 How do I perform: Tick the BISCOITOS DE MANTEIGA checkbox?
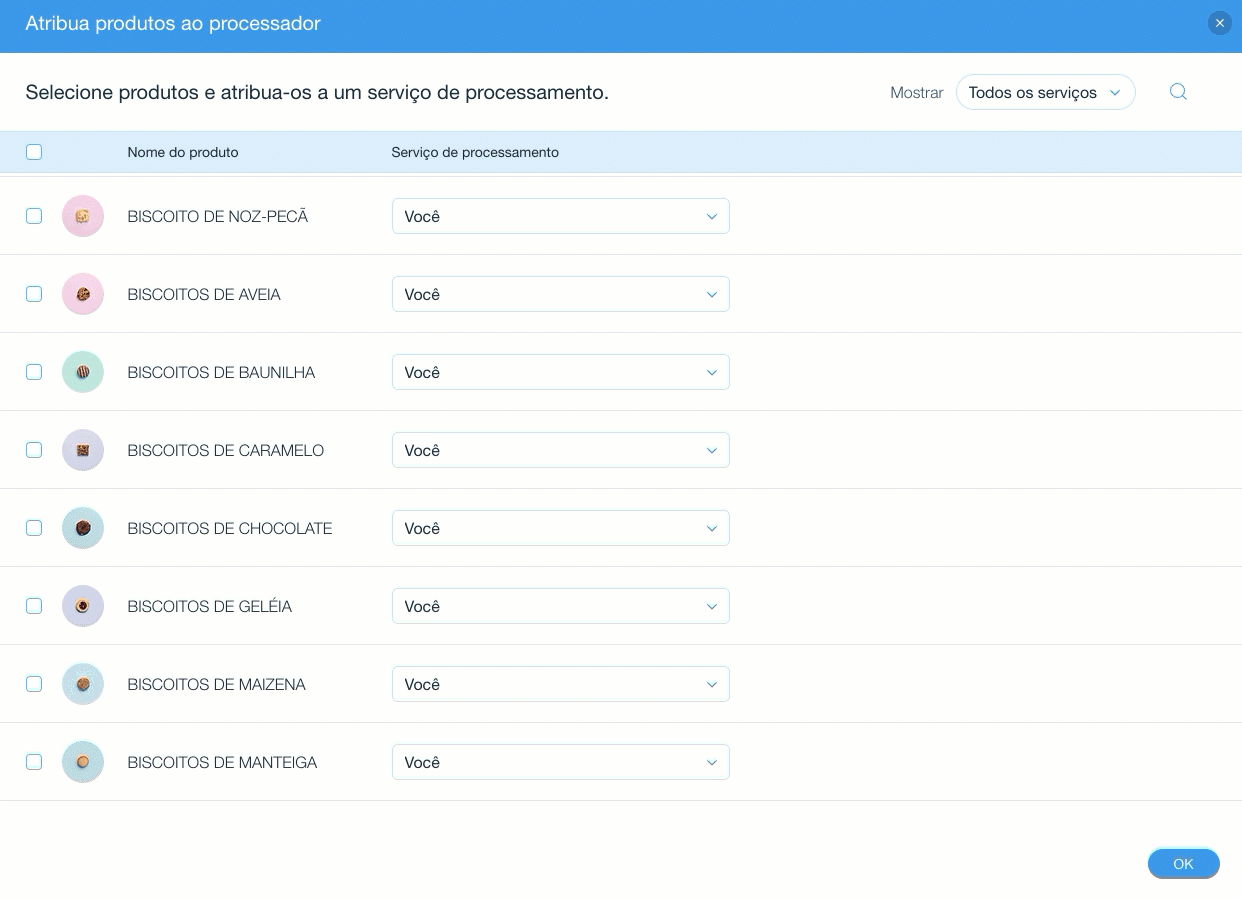pos(34,762)
